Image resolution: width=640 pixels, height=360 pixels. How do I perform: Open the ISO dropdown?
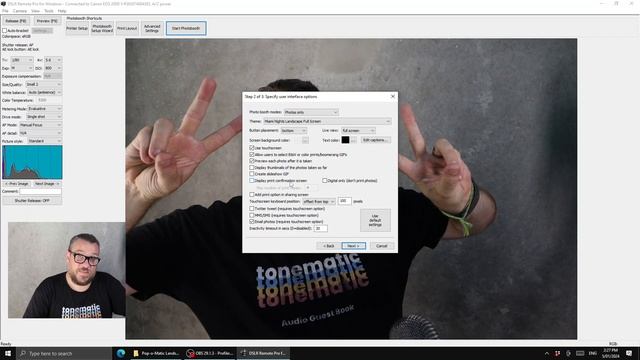pos(53,68)
